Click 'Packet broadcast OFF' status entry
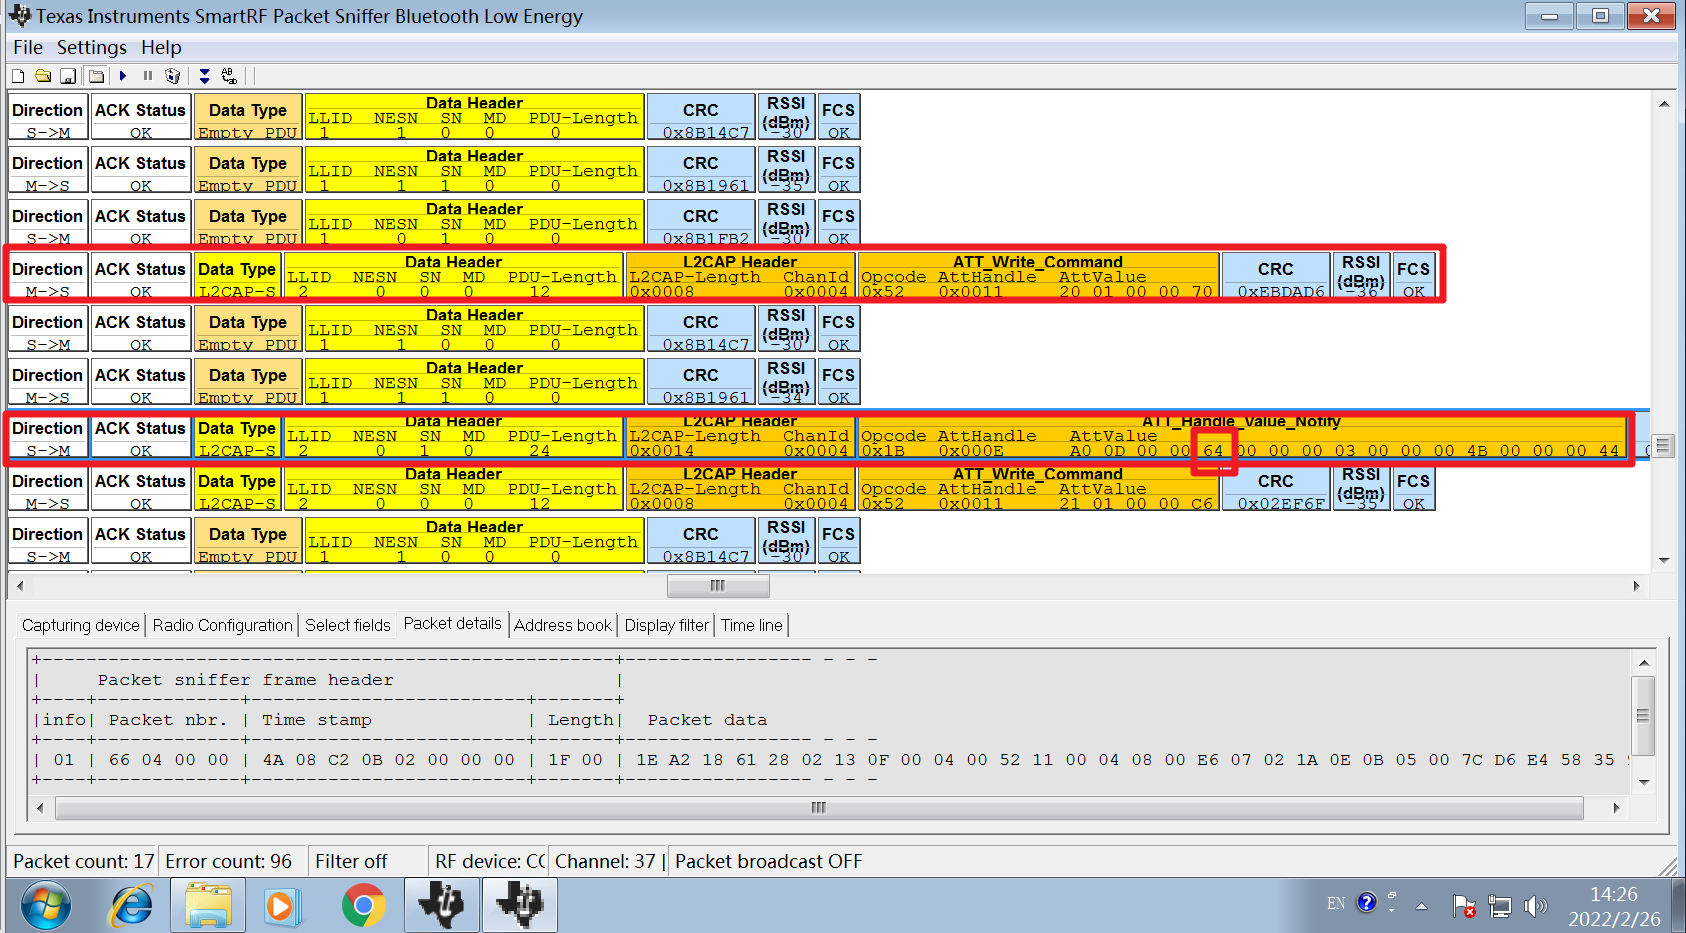1686x933 pixels. point(768,861)
